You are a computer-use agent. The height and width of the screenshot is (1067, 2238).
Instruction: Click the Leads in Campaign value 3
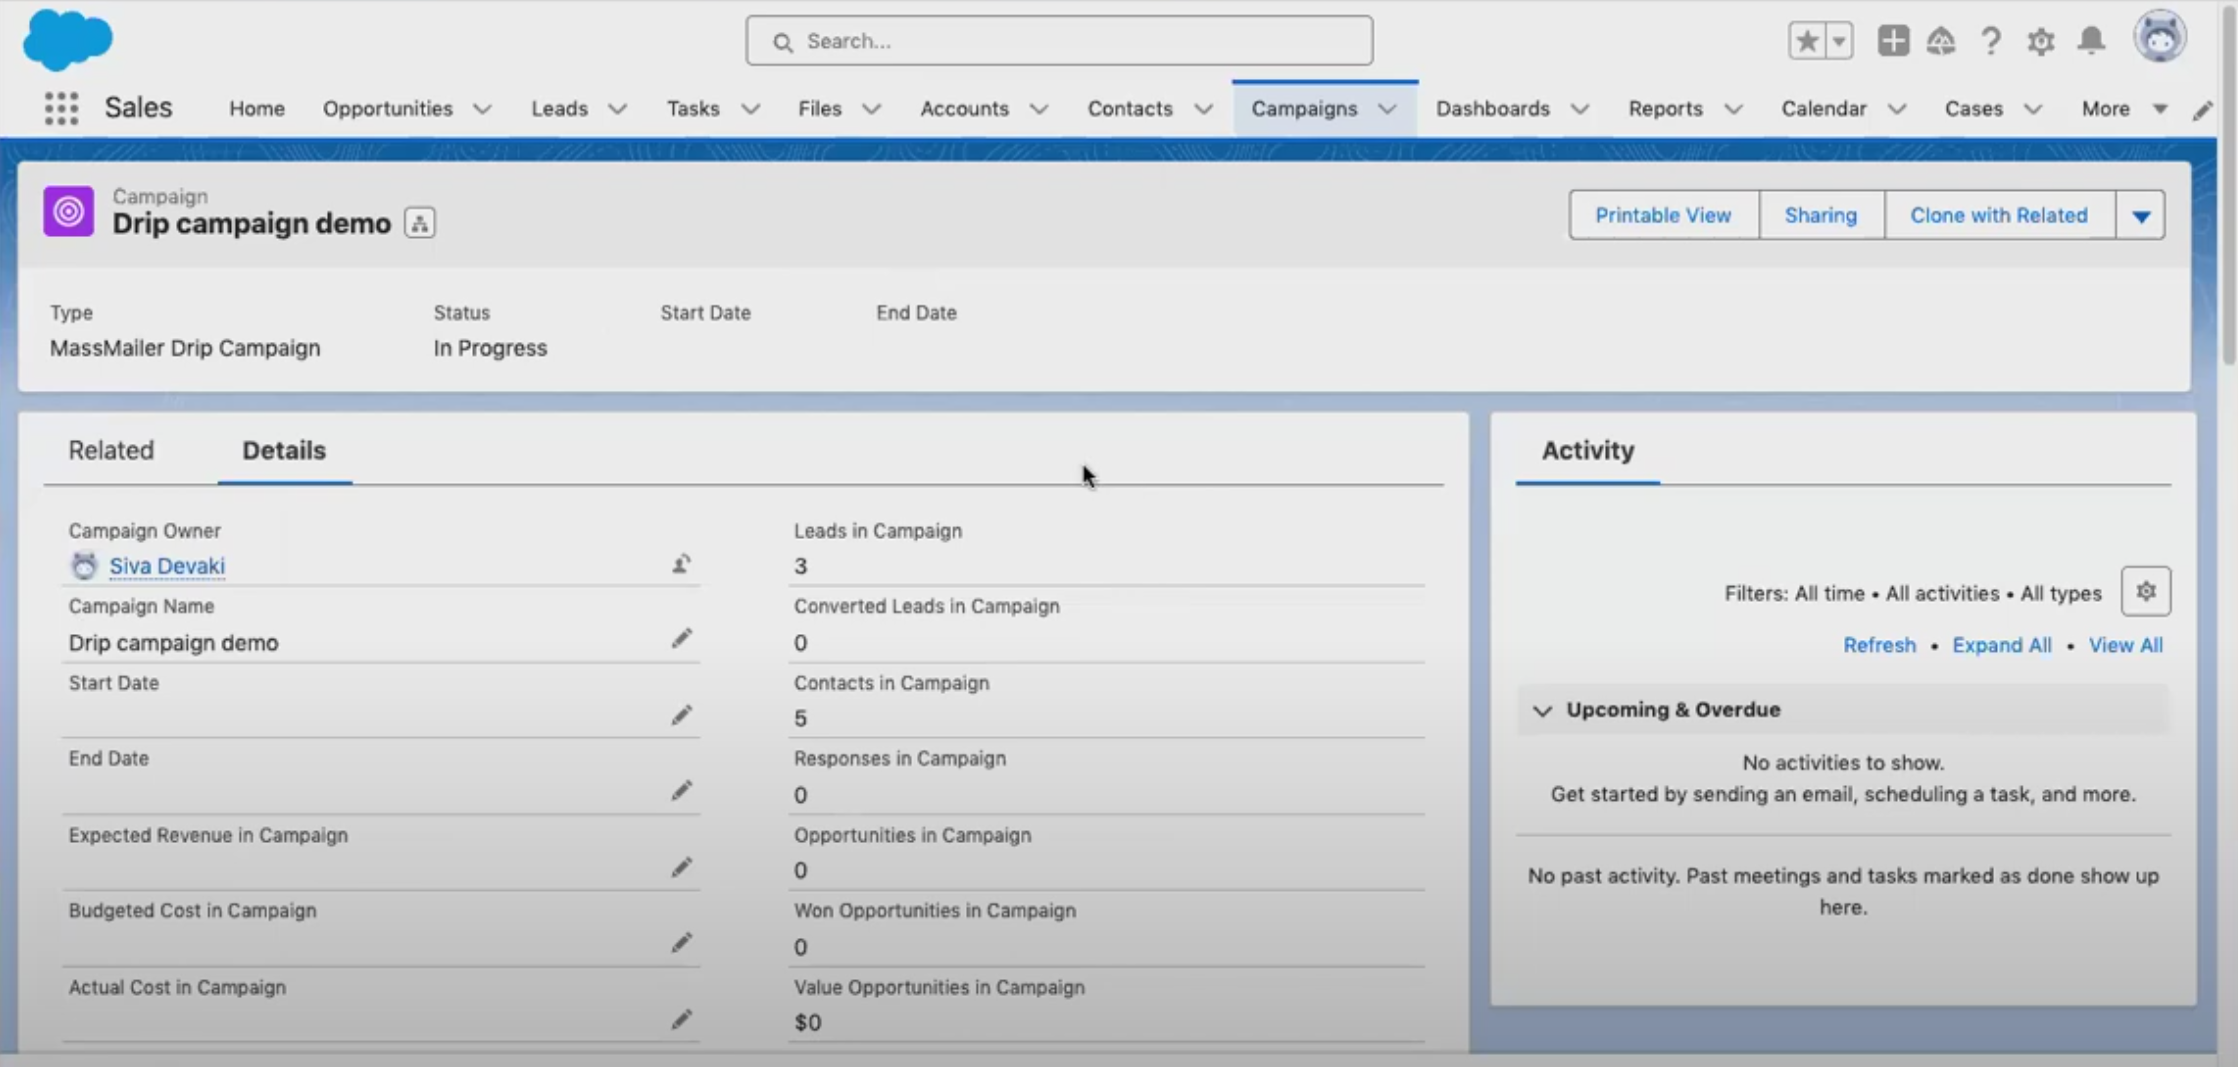point(800,566)
